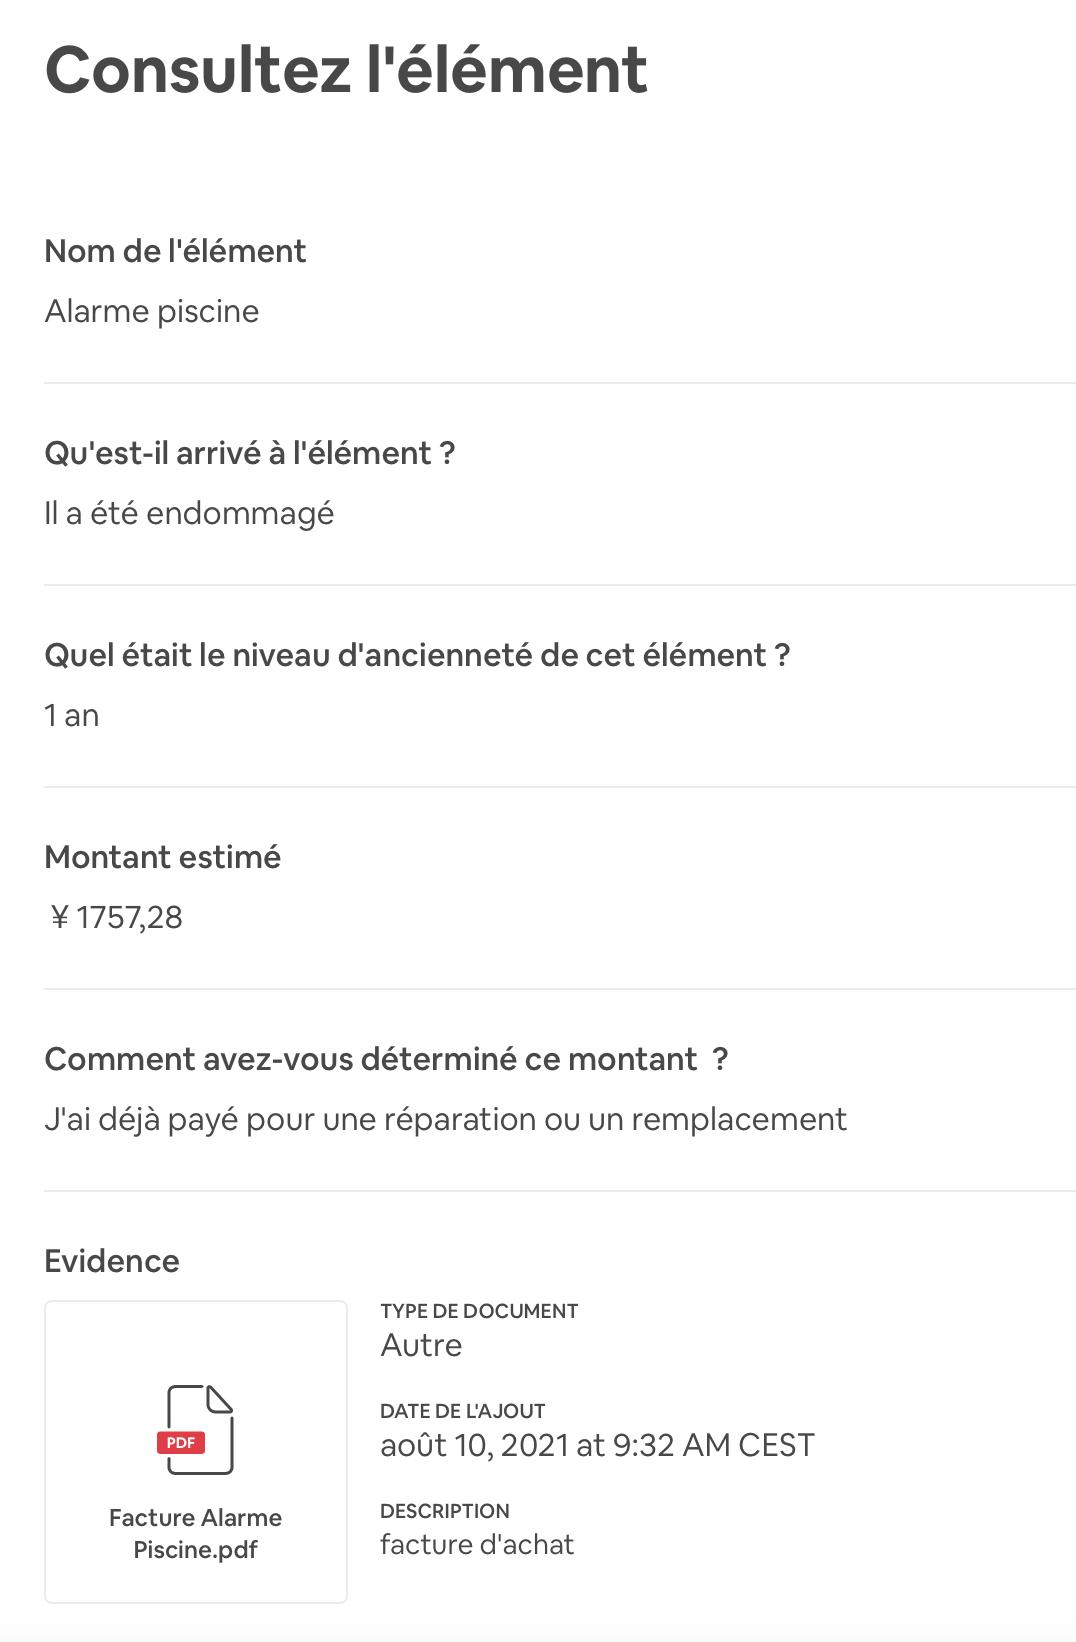Click the "Alarme piscine" item name

coord(152,312)
